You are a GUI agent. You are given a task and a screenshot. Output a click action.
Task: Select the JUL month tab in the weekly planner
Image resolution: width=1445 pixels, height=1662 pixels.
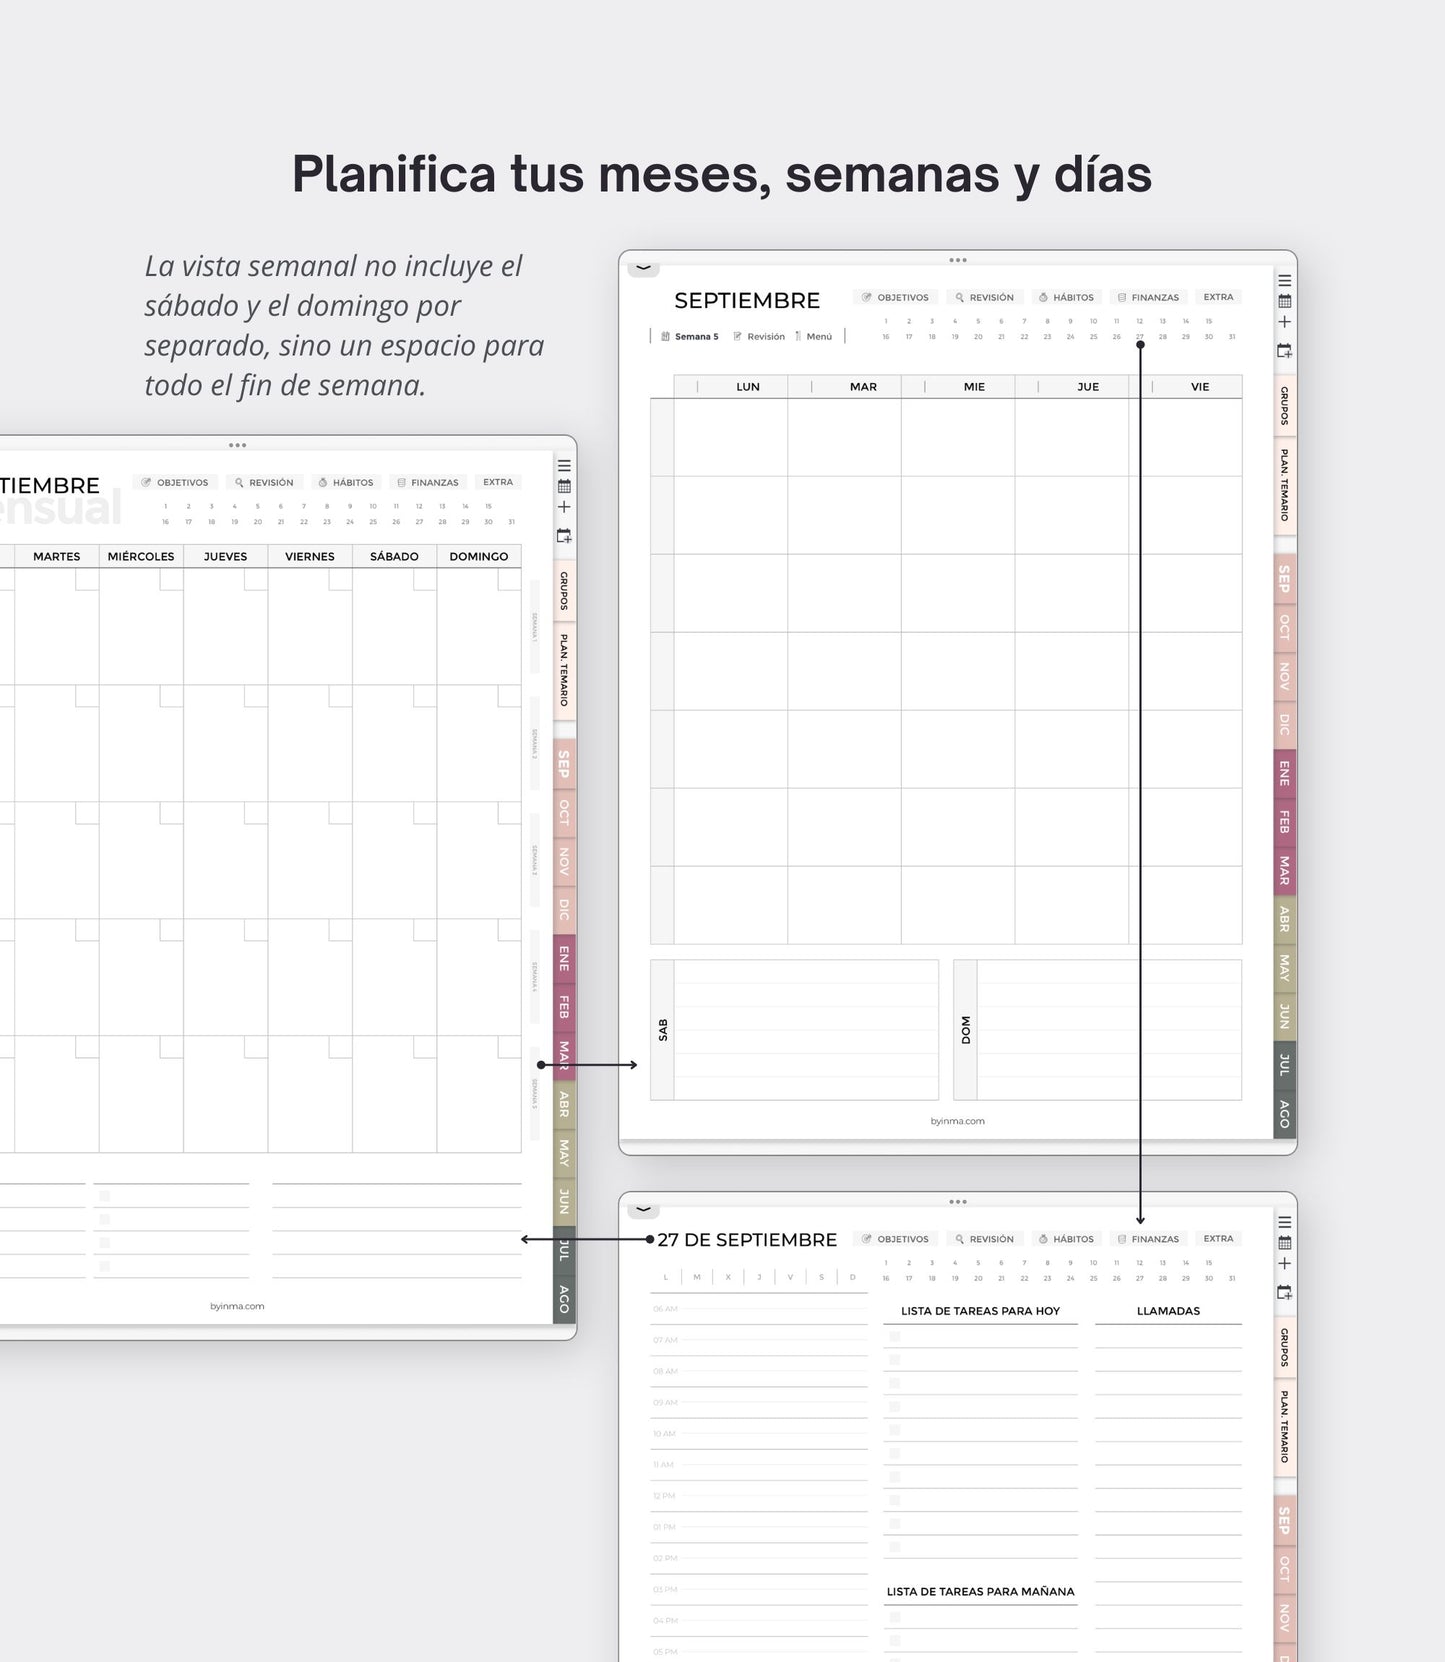[1285, 1065]
